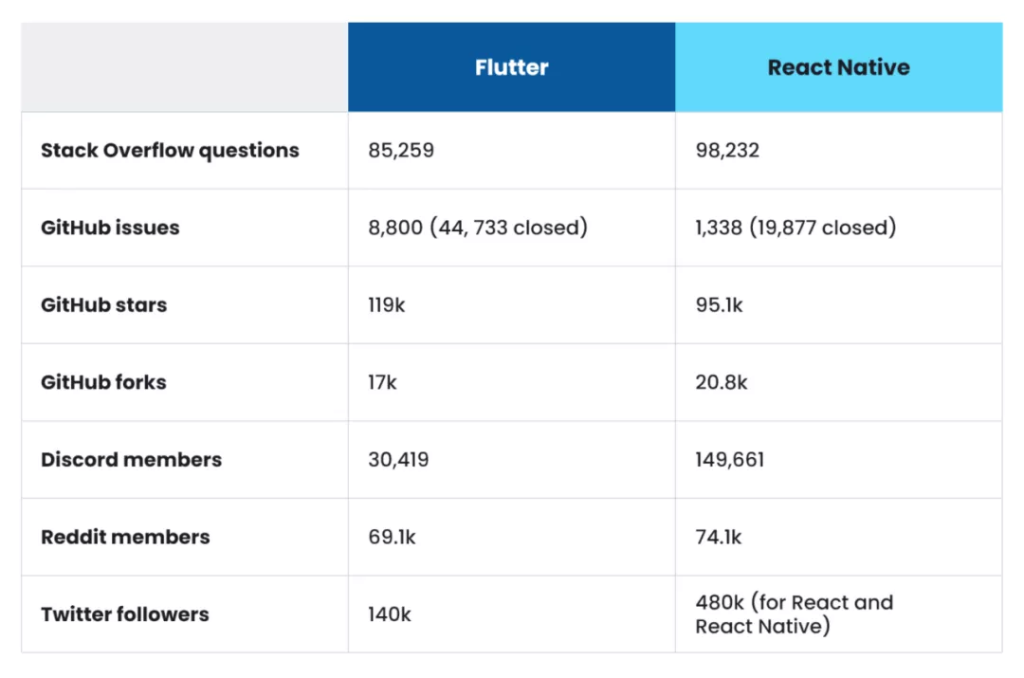Viewport: 1024px width, 678px height.
Task: Select the 1,338 (19,877 closed) cell
Action: [795, 227]
